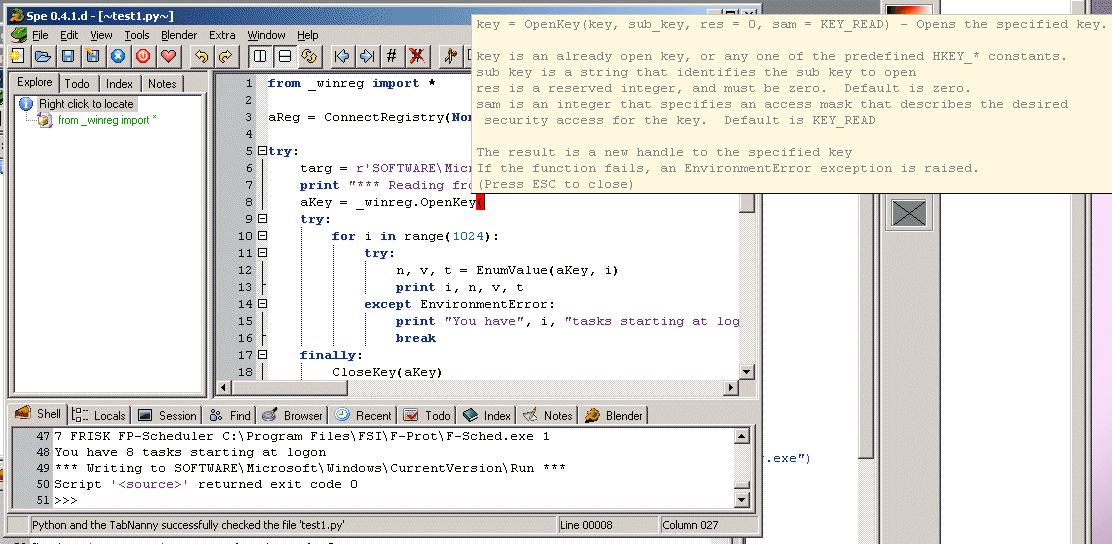Screen dimensions: 1112x544
Task: Open the Extra menu
Action: click(222, 35)
